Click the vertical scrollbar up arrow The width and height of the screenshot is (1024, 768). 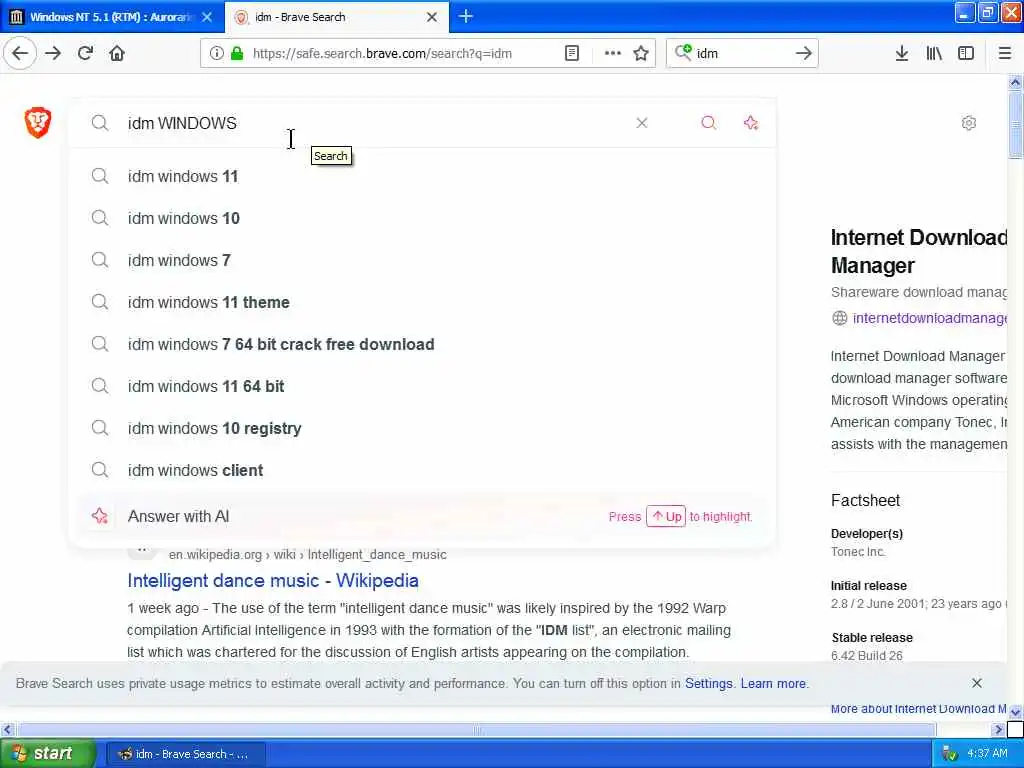[x=1015, y=82]
